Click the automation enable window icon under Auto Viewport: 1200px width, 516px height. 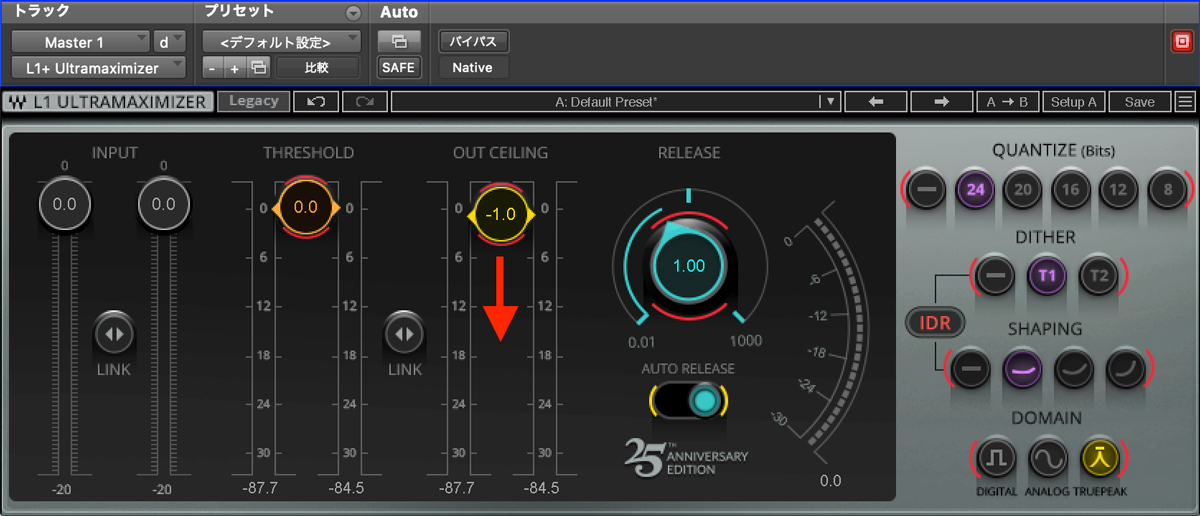click(x=399, y=41)
